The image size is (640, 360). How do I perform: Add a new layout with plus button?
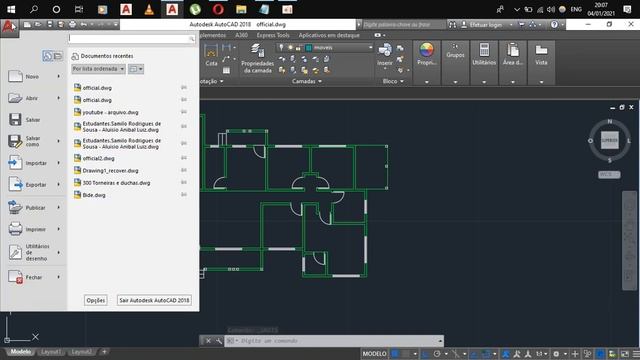point(104,351)
